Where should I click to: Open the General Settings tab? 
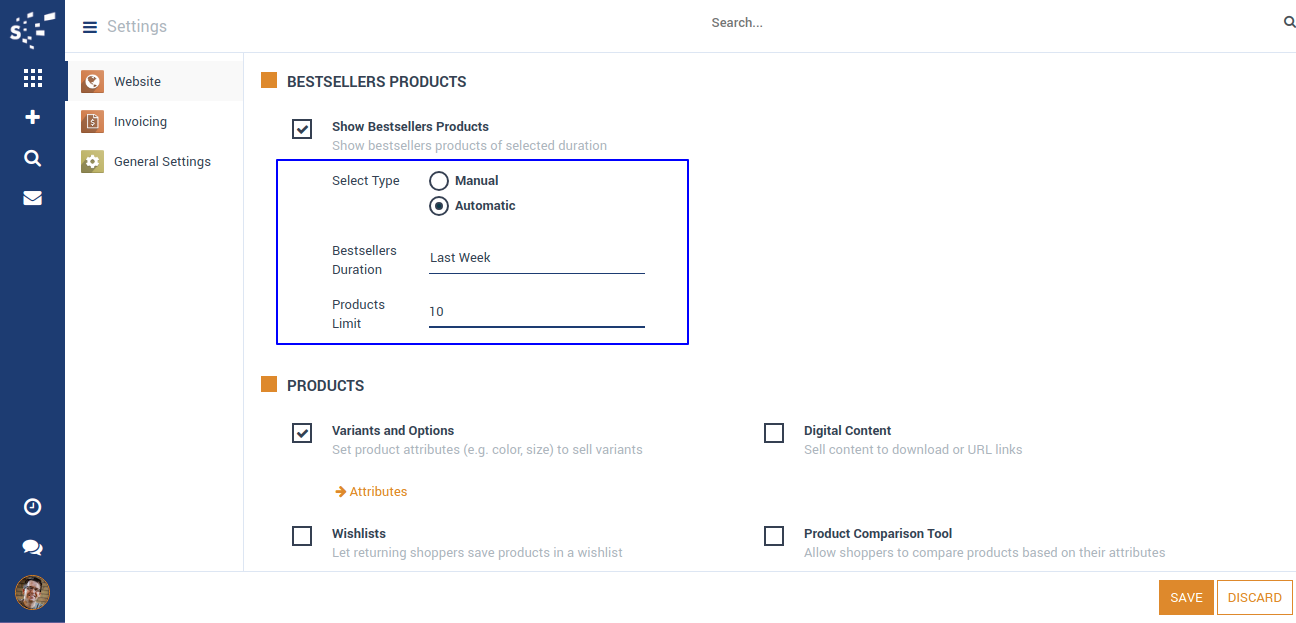(162, 162)
